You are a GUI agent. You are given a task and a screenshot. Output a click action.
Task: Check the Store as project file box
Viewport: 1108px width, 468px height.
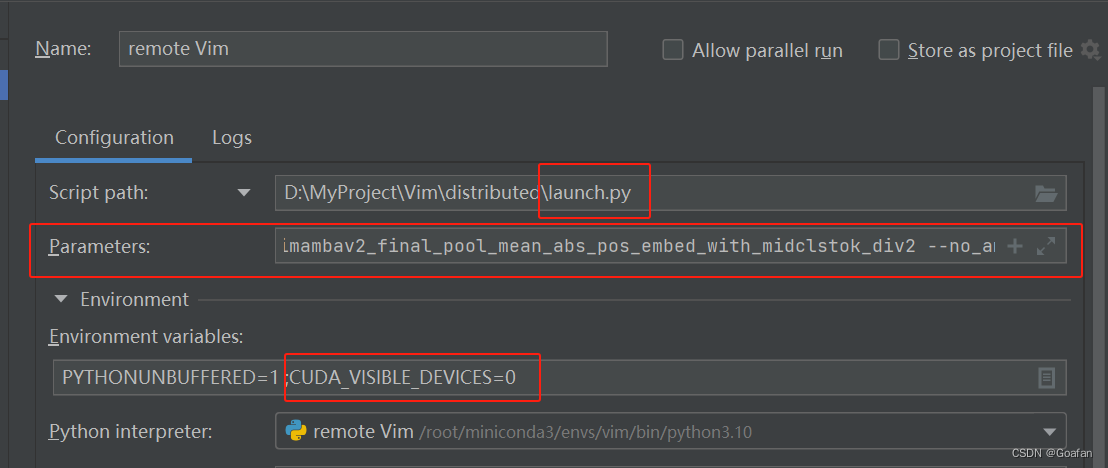click(888, 50)
